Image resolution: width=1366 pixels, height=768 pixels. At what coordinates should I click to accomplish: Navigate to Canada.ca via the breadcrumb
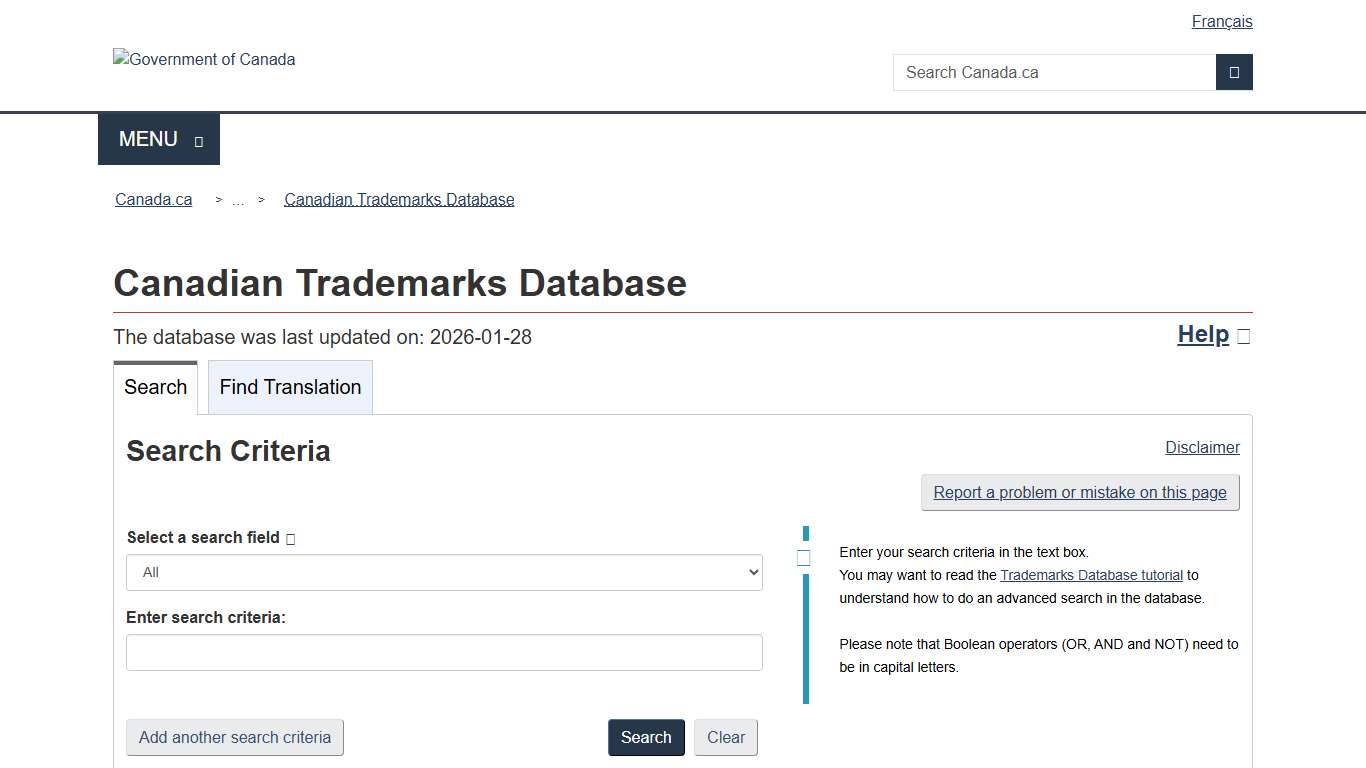click(153, 199)
